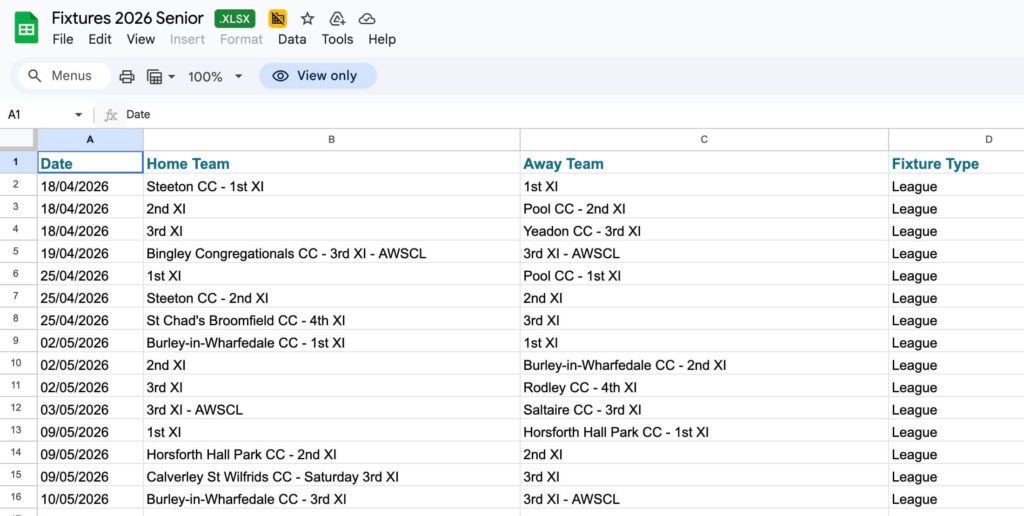1024x516 pixels.
Task: Click the Google Sheets home logo
Action: pyautogui.click(x=26, y=28)
